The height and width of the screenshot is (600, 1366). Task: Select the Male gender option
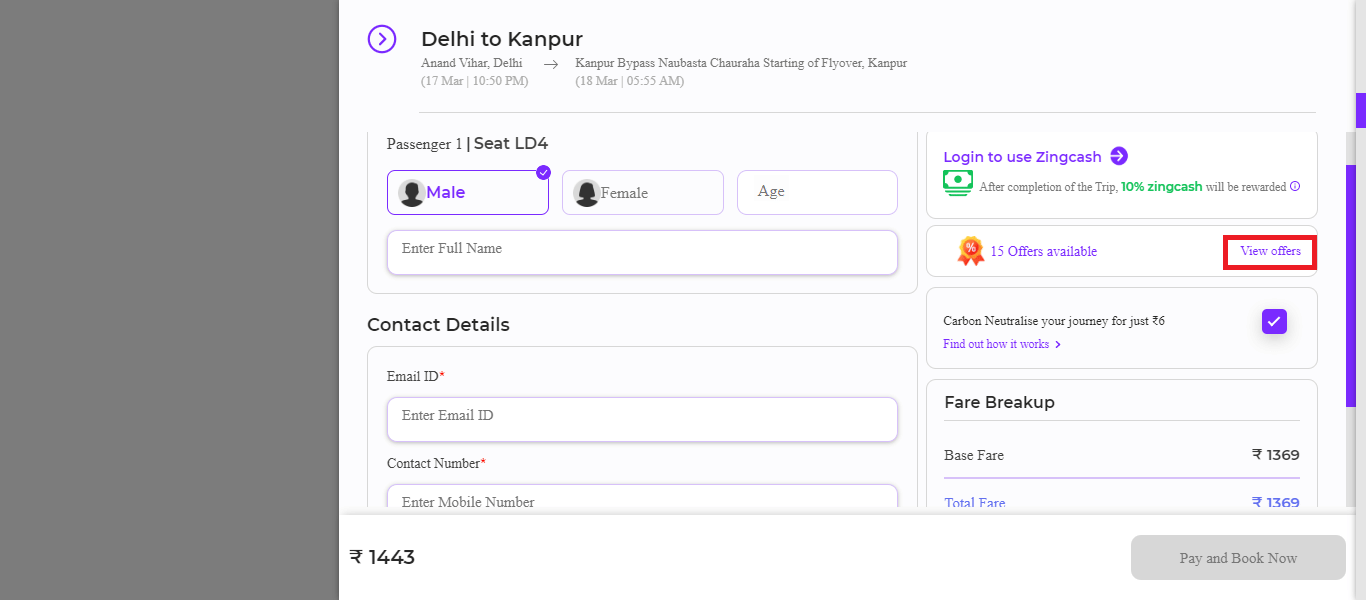click(467, 191)
